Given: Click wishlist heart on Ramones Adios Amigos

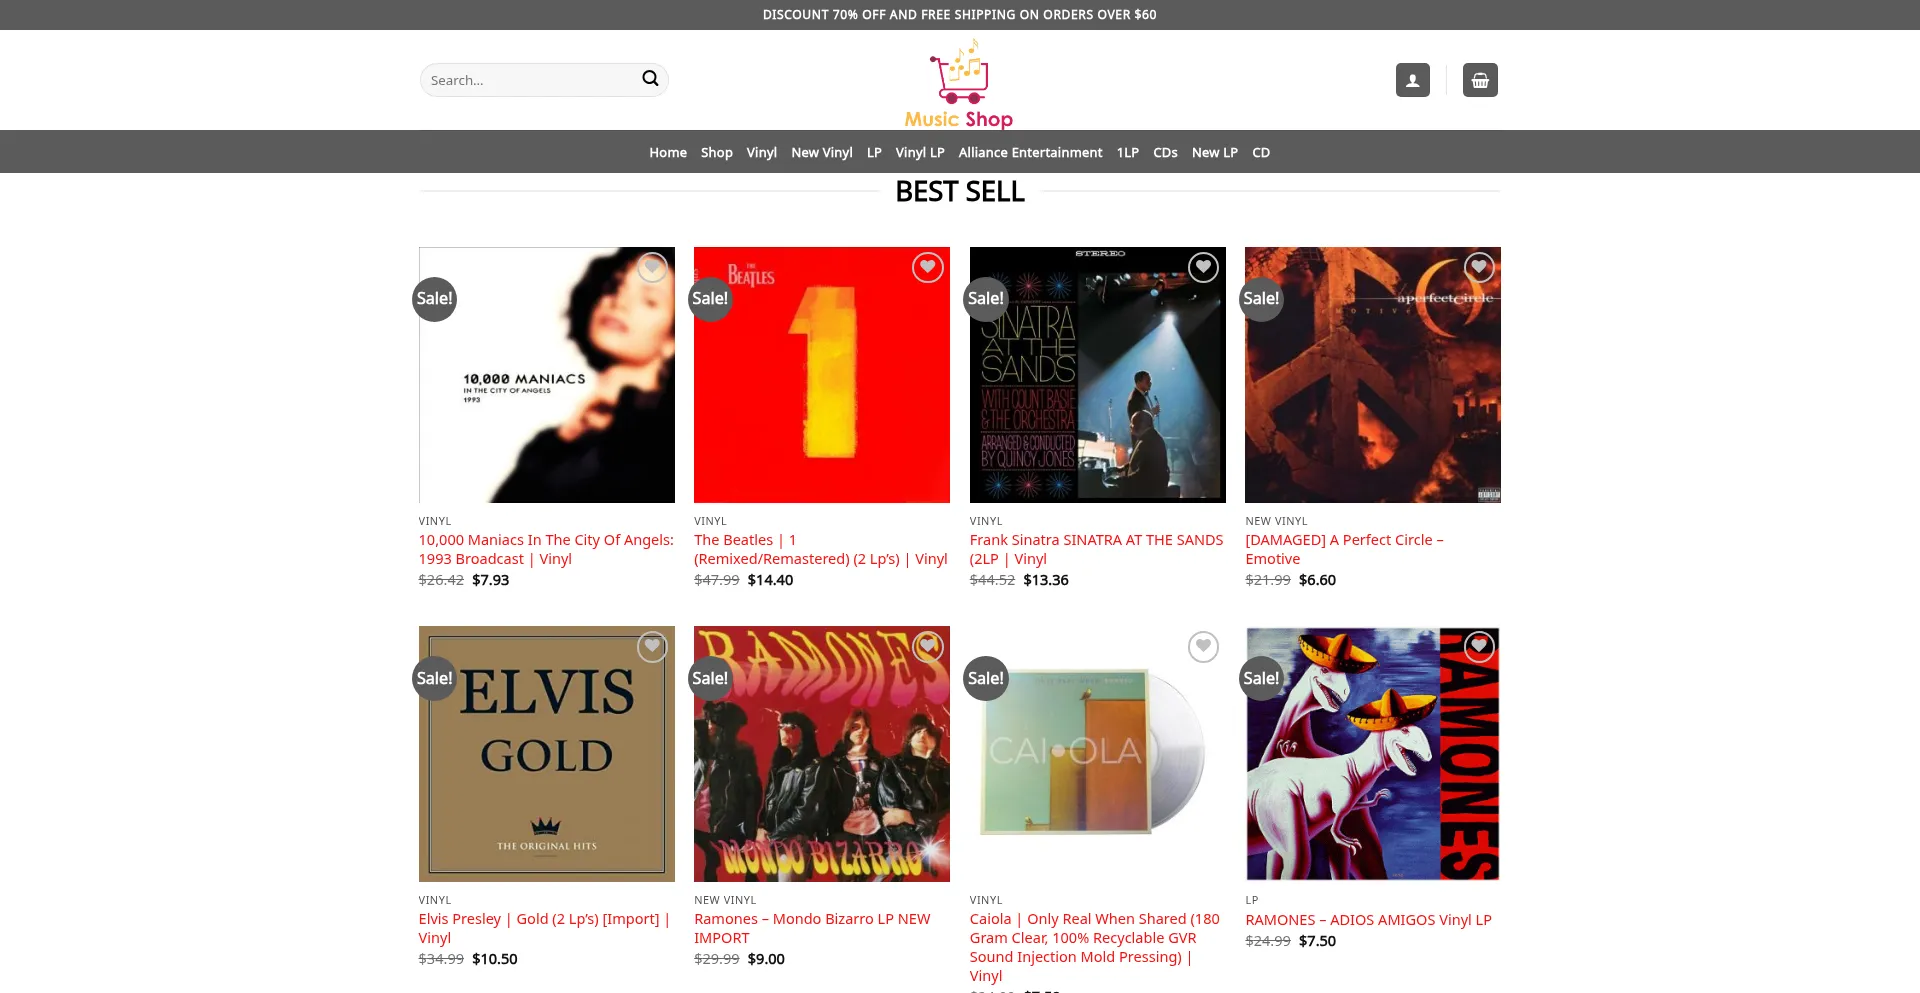Looking at the screenshot, I should coord(1479,647).
